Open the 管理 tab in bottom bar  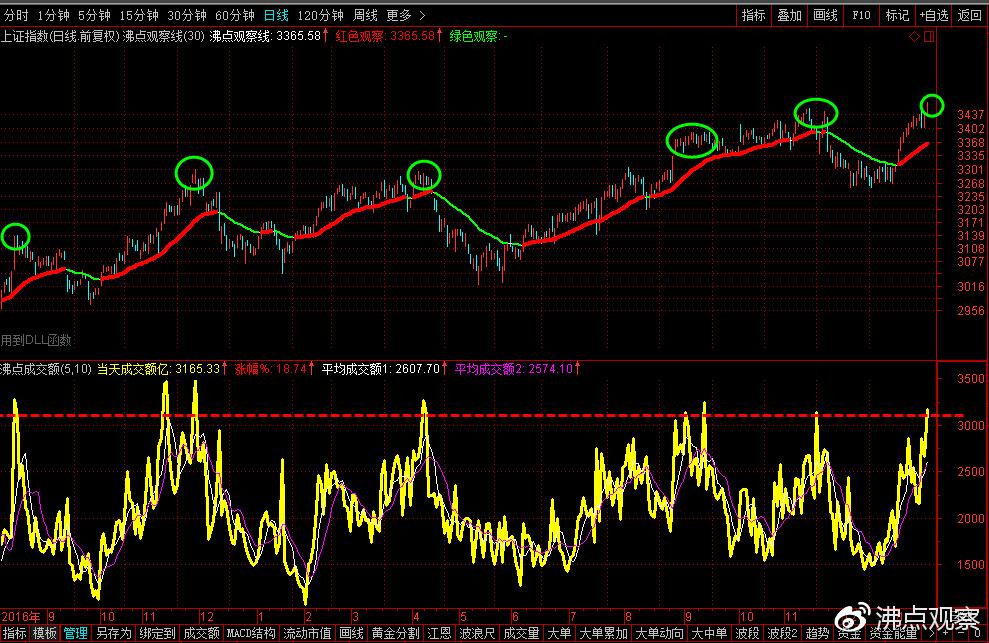click(75, 633)
